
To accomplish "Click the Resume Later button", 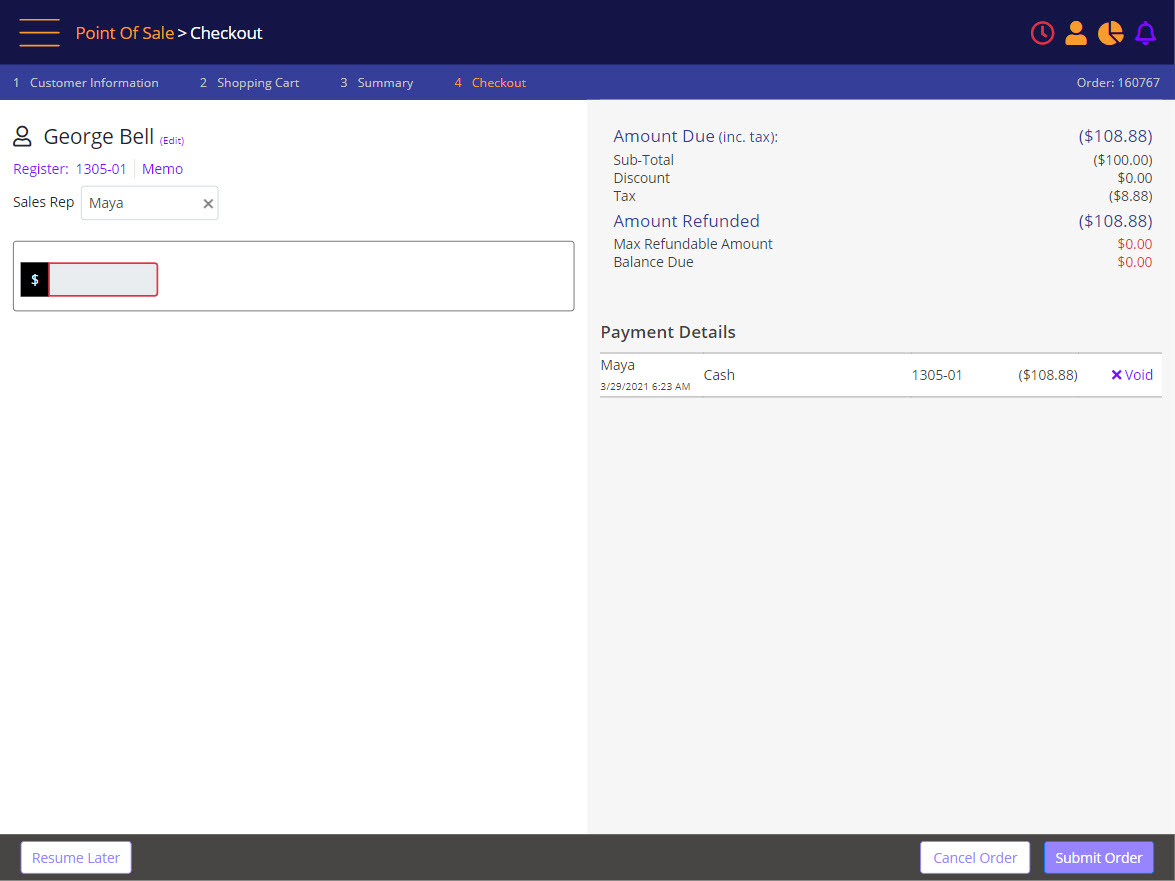I will coord(76,858).
